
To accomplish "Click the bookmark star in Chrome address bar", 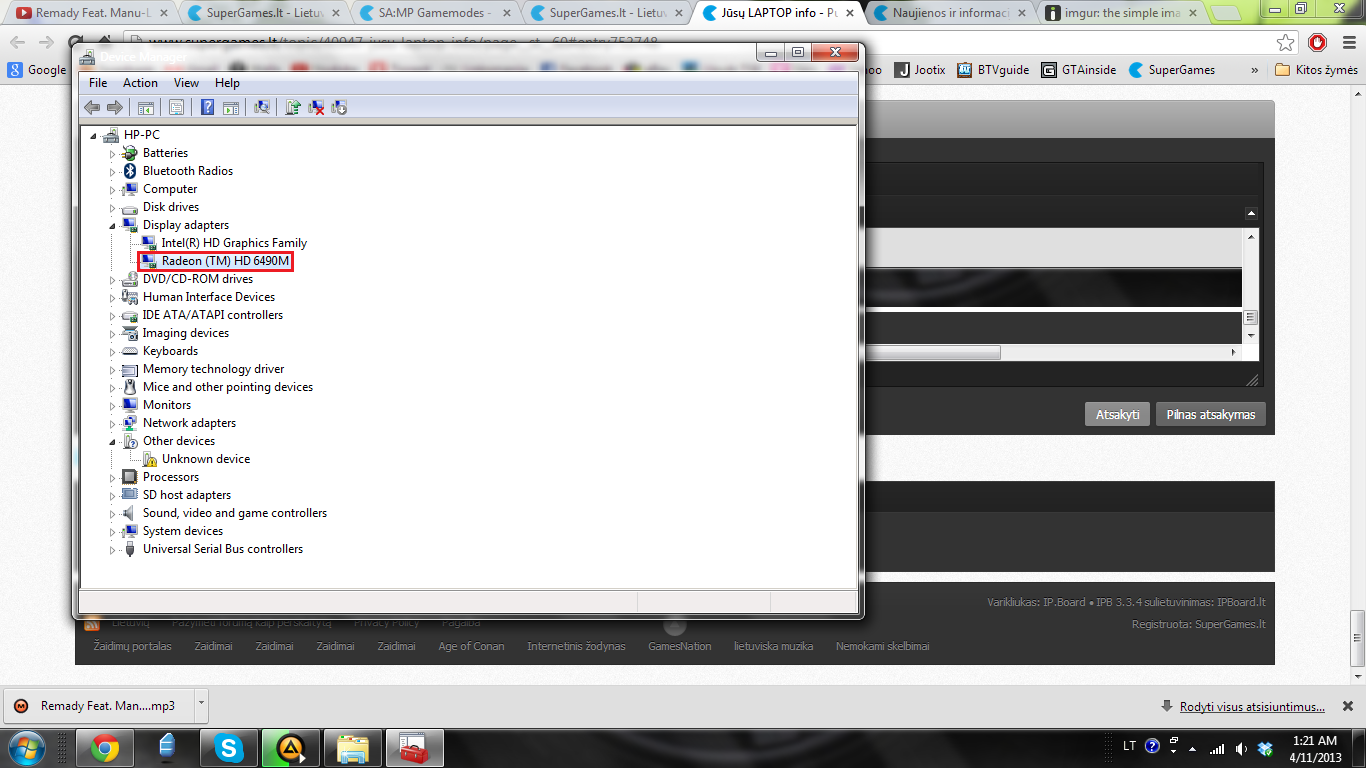I will point(1286,43).
